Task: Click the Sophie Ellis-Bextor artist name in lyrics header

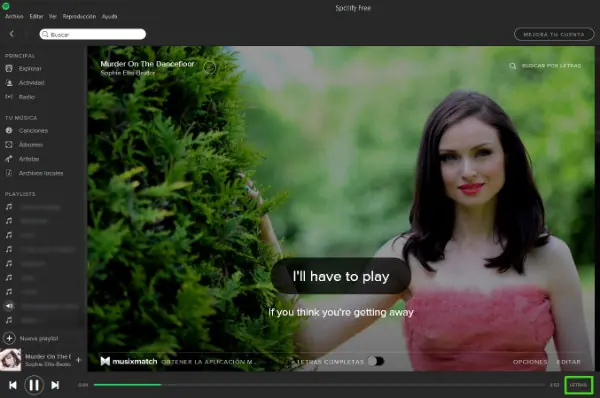Action: (x=128, y=73)
